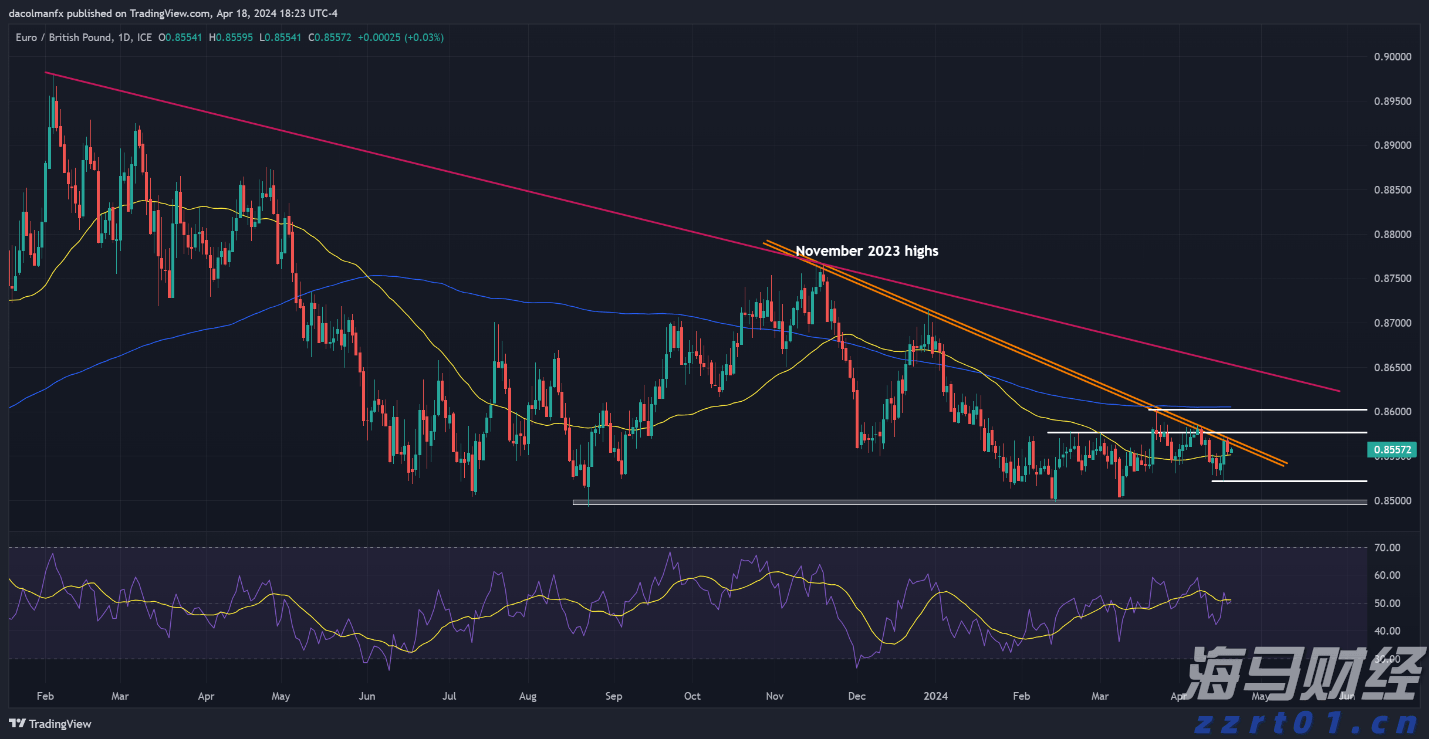Screen dimensions: 1429x739
Task: Click the Nov label on time axis
Action: tap(776, 695)
